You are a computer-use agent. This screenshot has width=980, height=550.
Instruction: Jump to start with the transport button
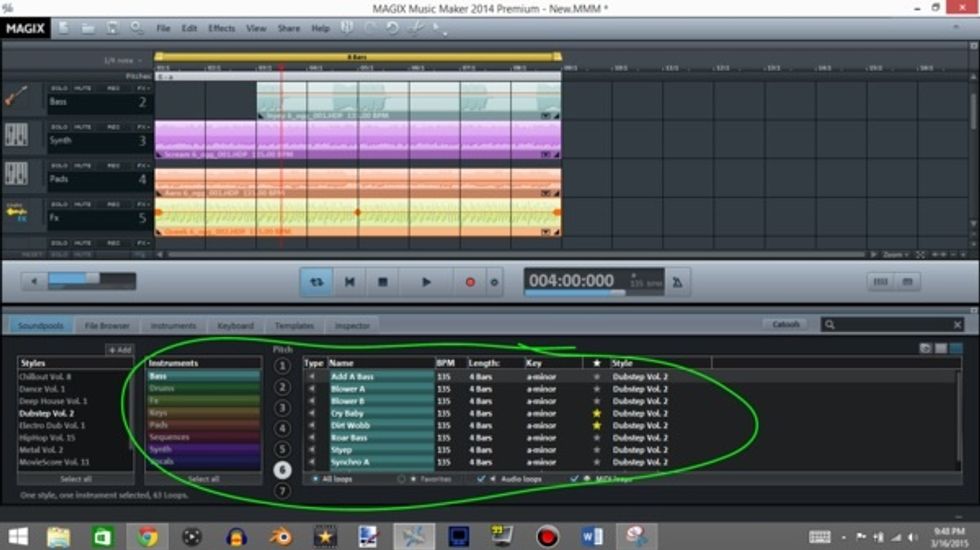click(x=350, y=282)
